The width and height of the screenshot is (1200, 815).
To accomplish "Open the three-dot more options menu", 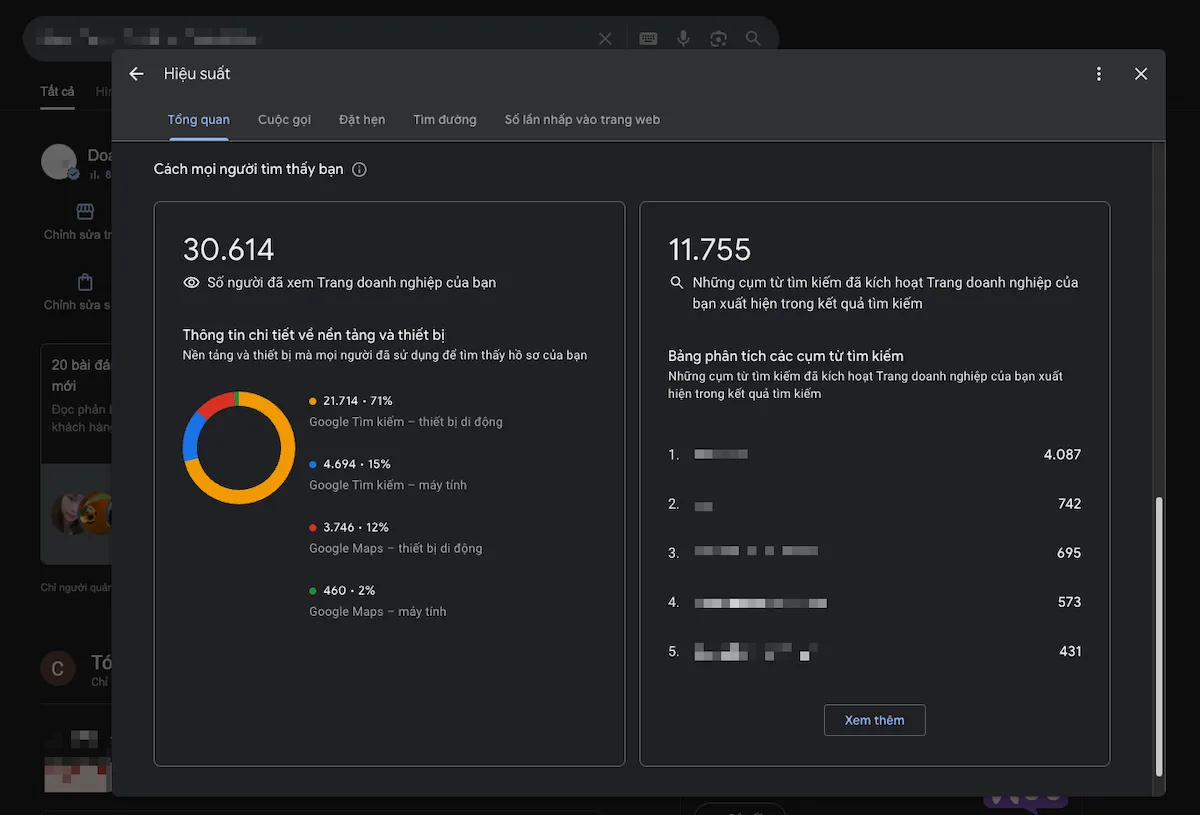I will (1099, 74).
